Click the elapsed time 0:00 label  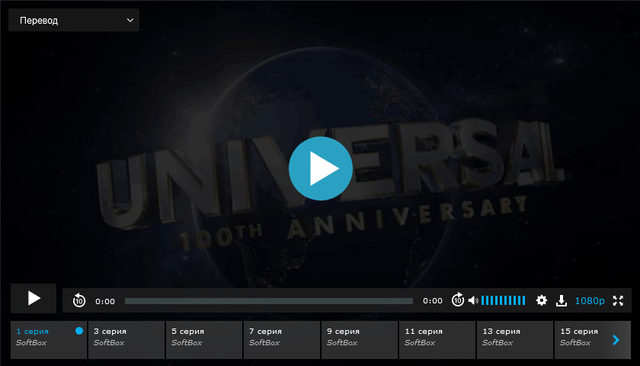tap(105, 301)
